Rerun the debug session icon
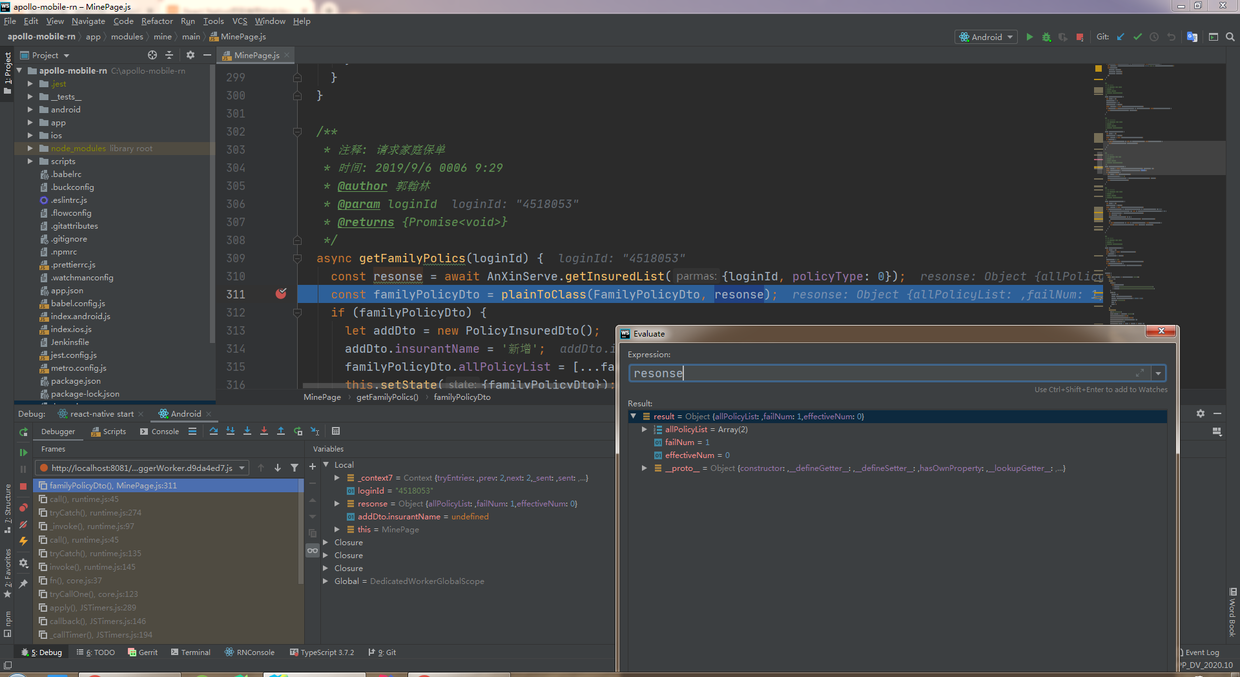Screen dimensions: 1240x677 pos(24,432)
